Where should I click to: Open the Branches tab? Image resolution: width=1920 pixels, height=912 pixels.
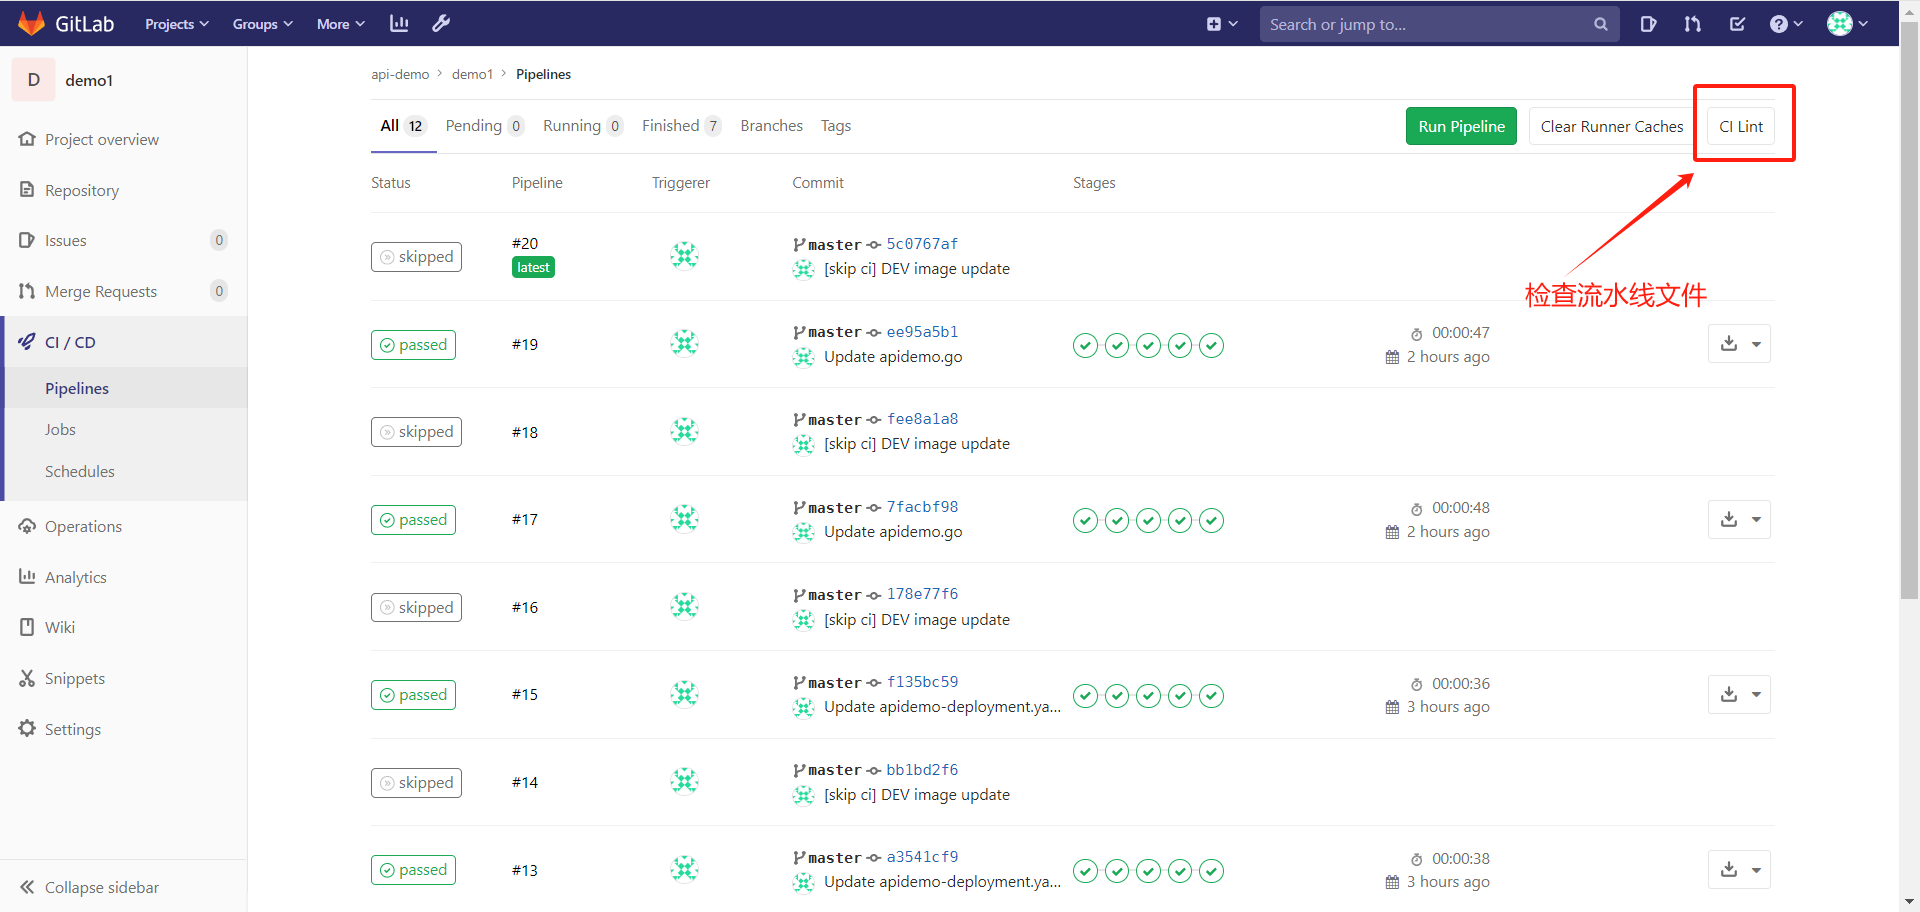[x=771, y=125]
